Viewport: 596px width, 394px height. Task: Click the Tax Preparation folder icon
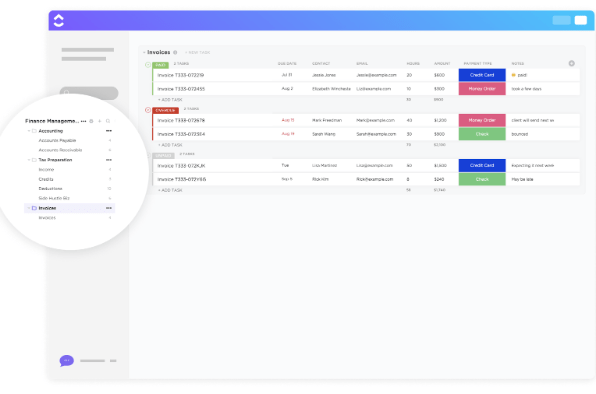click(x=34, y=160)
